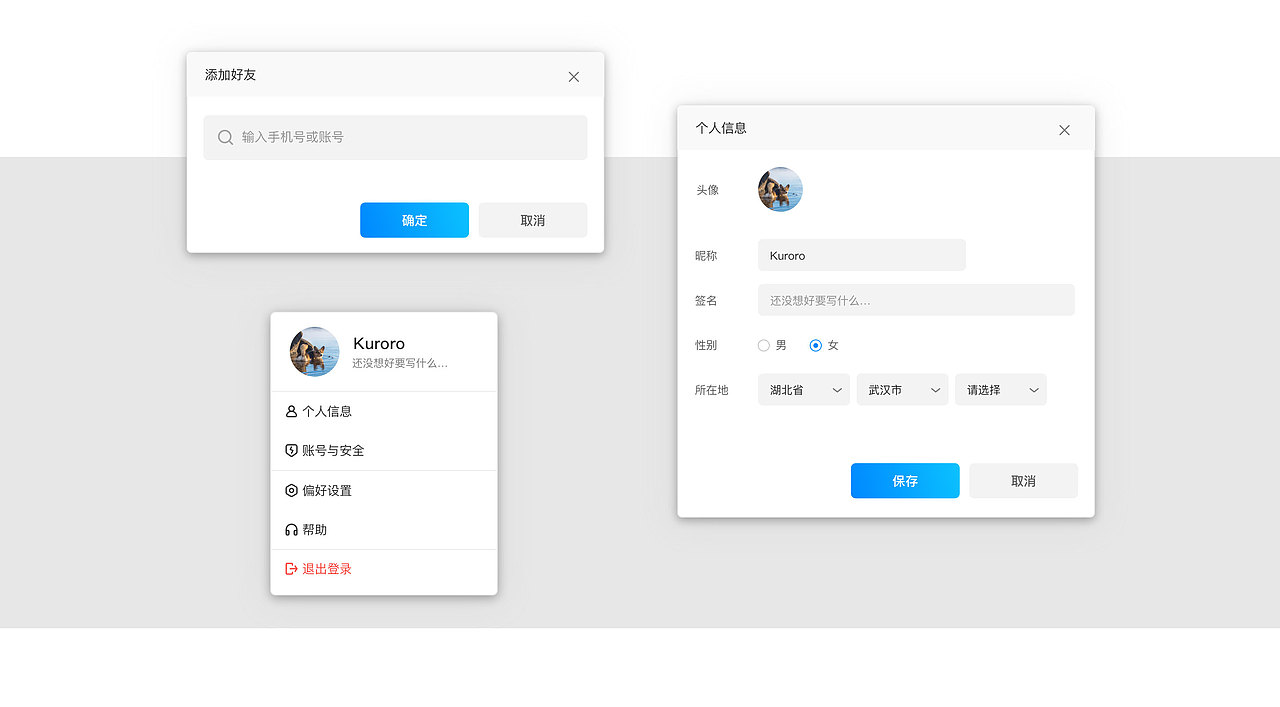Click the avatar thumbnail in the user menu
1280x707 pixels.
click(315, 352)
